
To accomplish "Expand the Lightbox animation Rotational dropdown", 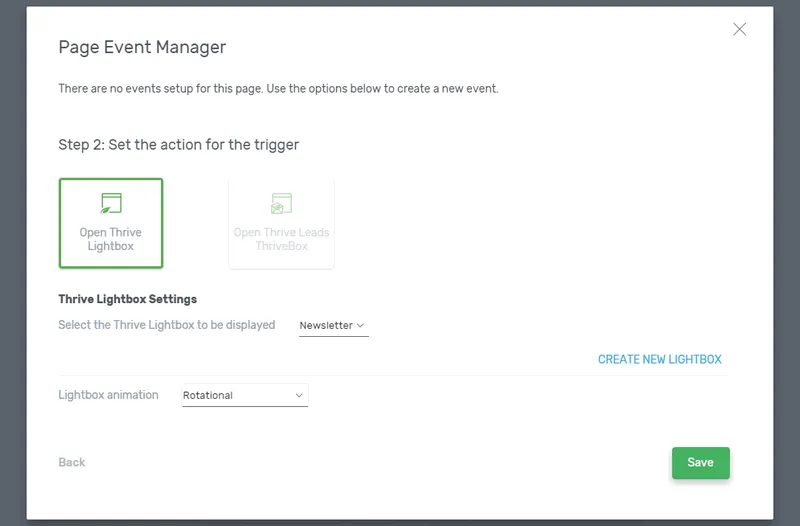I will (245, 395).
